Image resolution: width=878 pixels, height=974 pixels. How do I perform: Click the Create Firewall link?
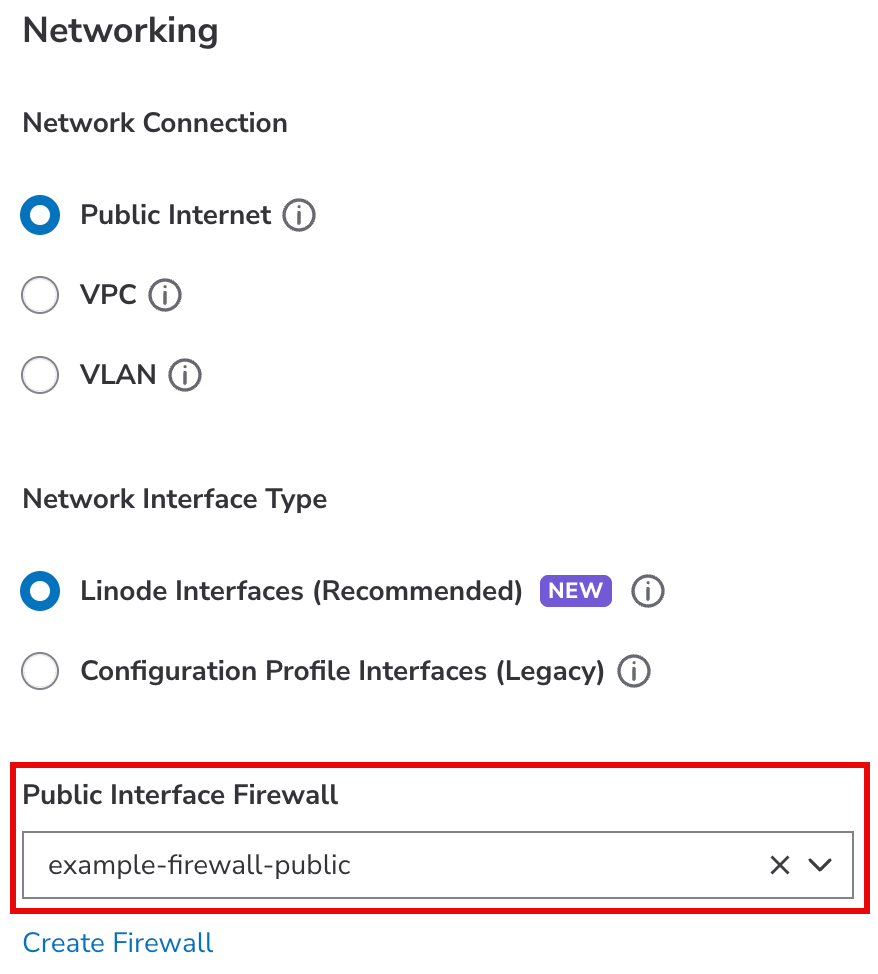117,942
